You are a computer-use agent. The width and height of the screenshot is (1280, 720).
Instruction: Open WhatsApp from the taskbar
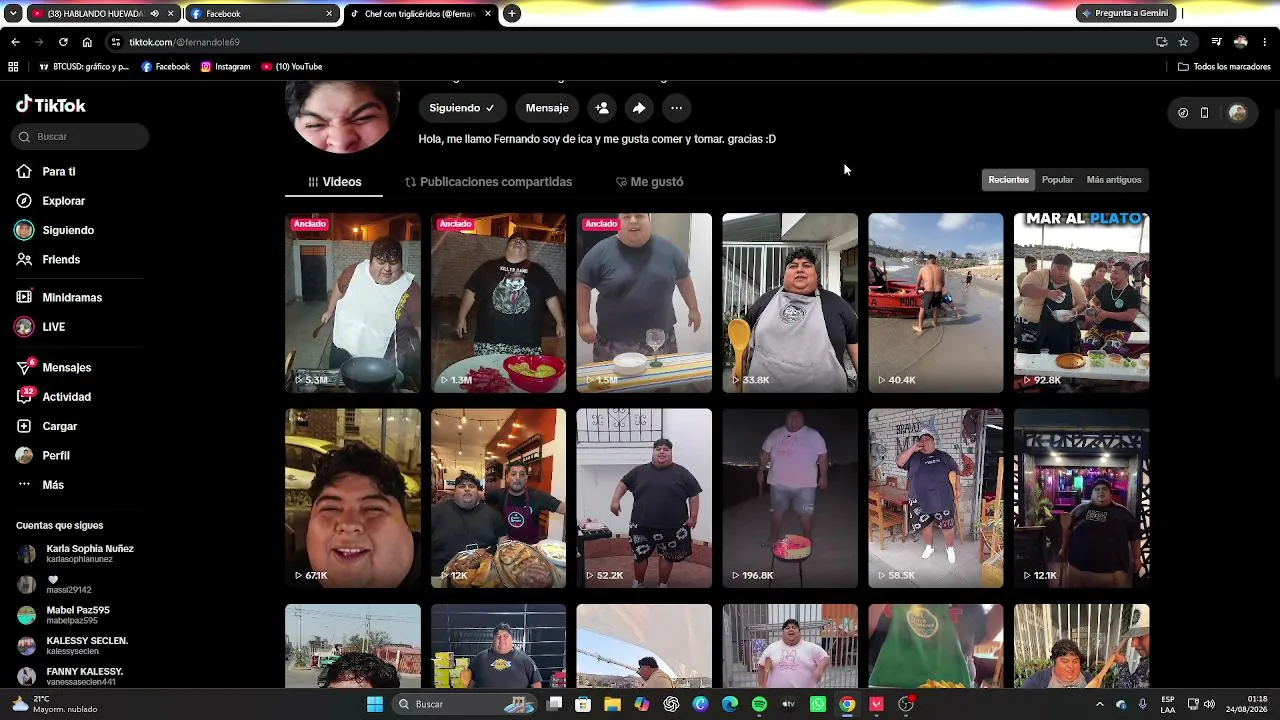tap(818, 704)
